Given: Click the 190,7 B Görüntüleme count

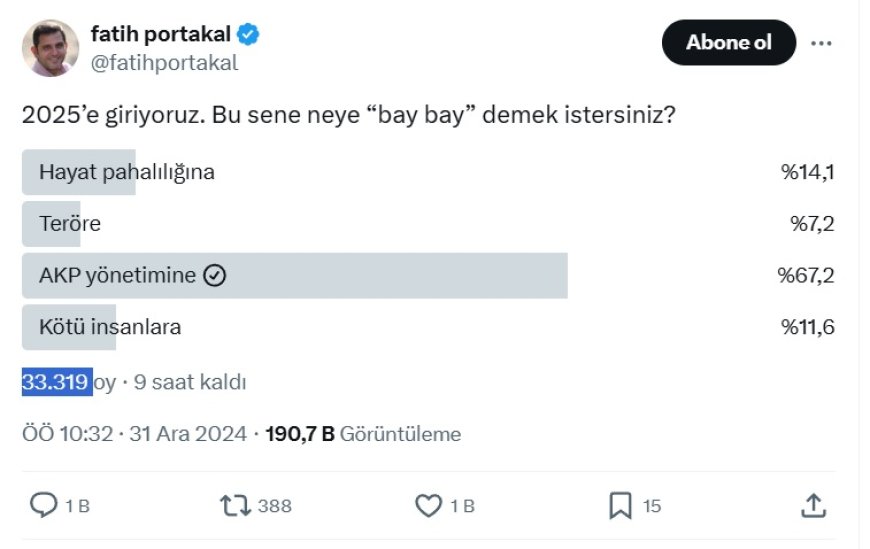Looking at the screenshot, I should coord(363,434).
